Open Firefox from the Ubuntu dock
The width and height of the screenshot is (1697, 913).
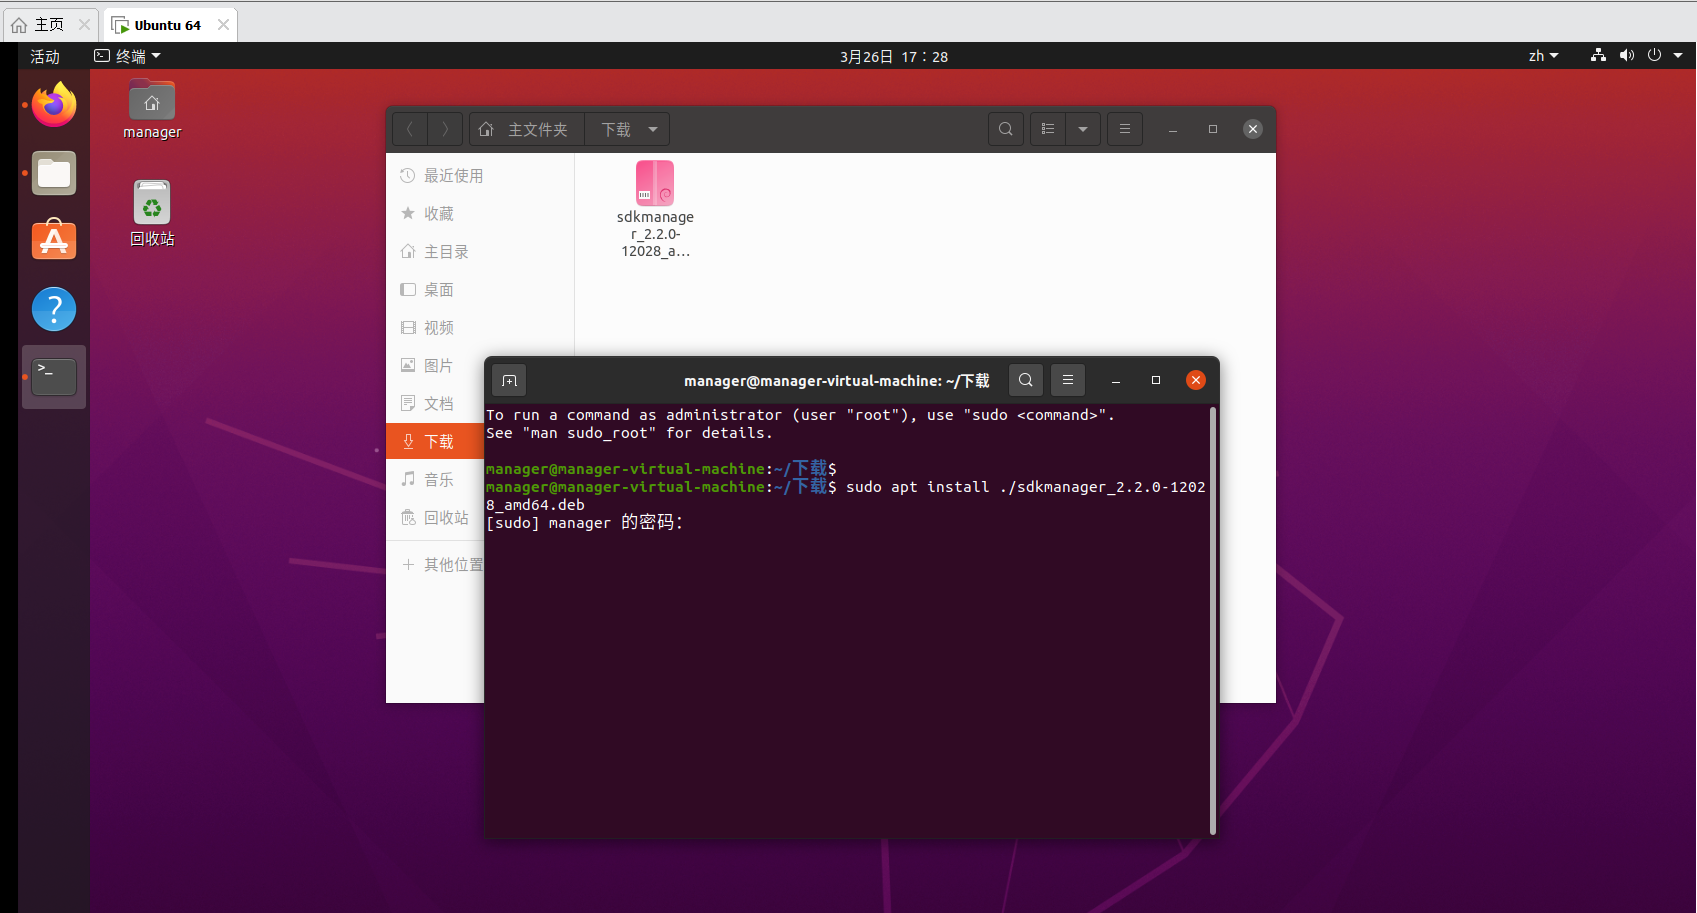pos(54,105)
